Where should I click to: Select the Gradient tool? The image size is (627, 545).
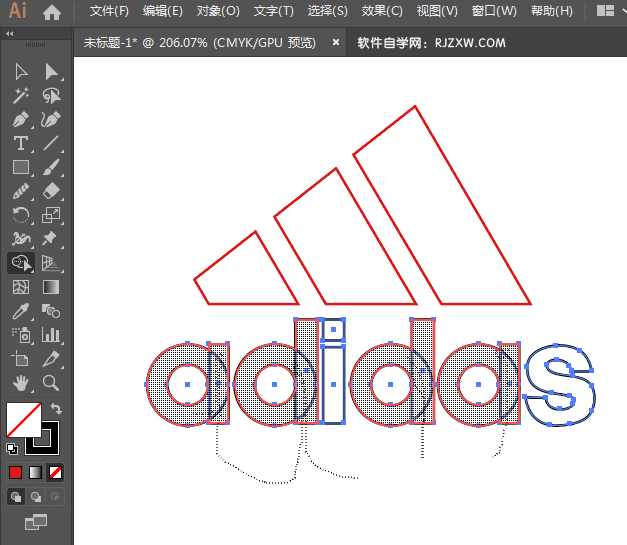(51, 287)
